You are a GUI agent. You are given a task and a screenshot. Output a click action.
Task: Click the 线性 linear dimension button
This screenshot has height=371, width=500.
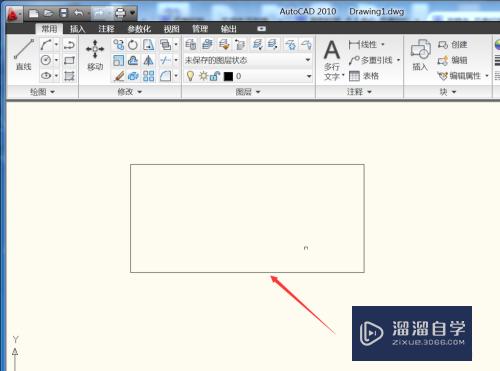click(x=363, y=44)
